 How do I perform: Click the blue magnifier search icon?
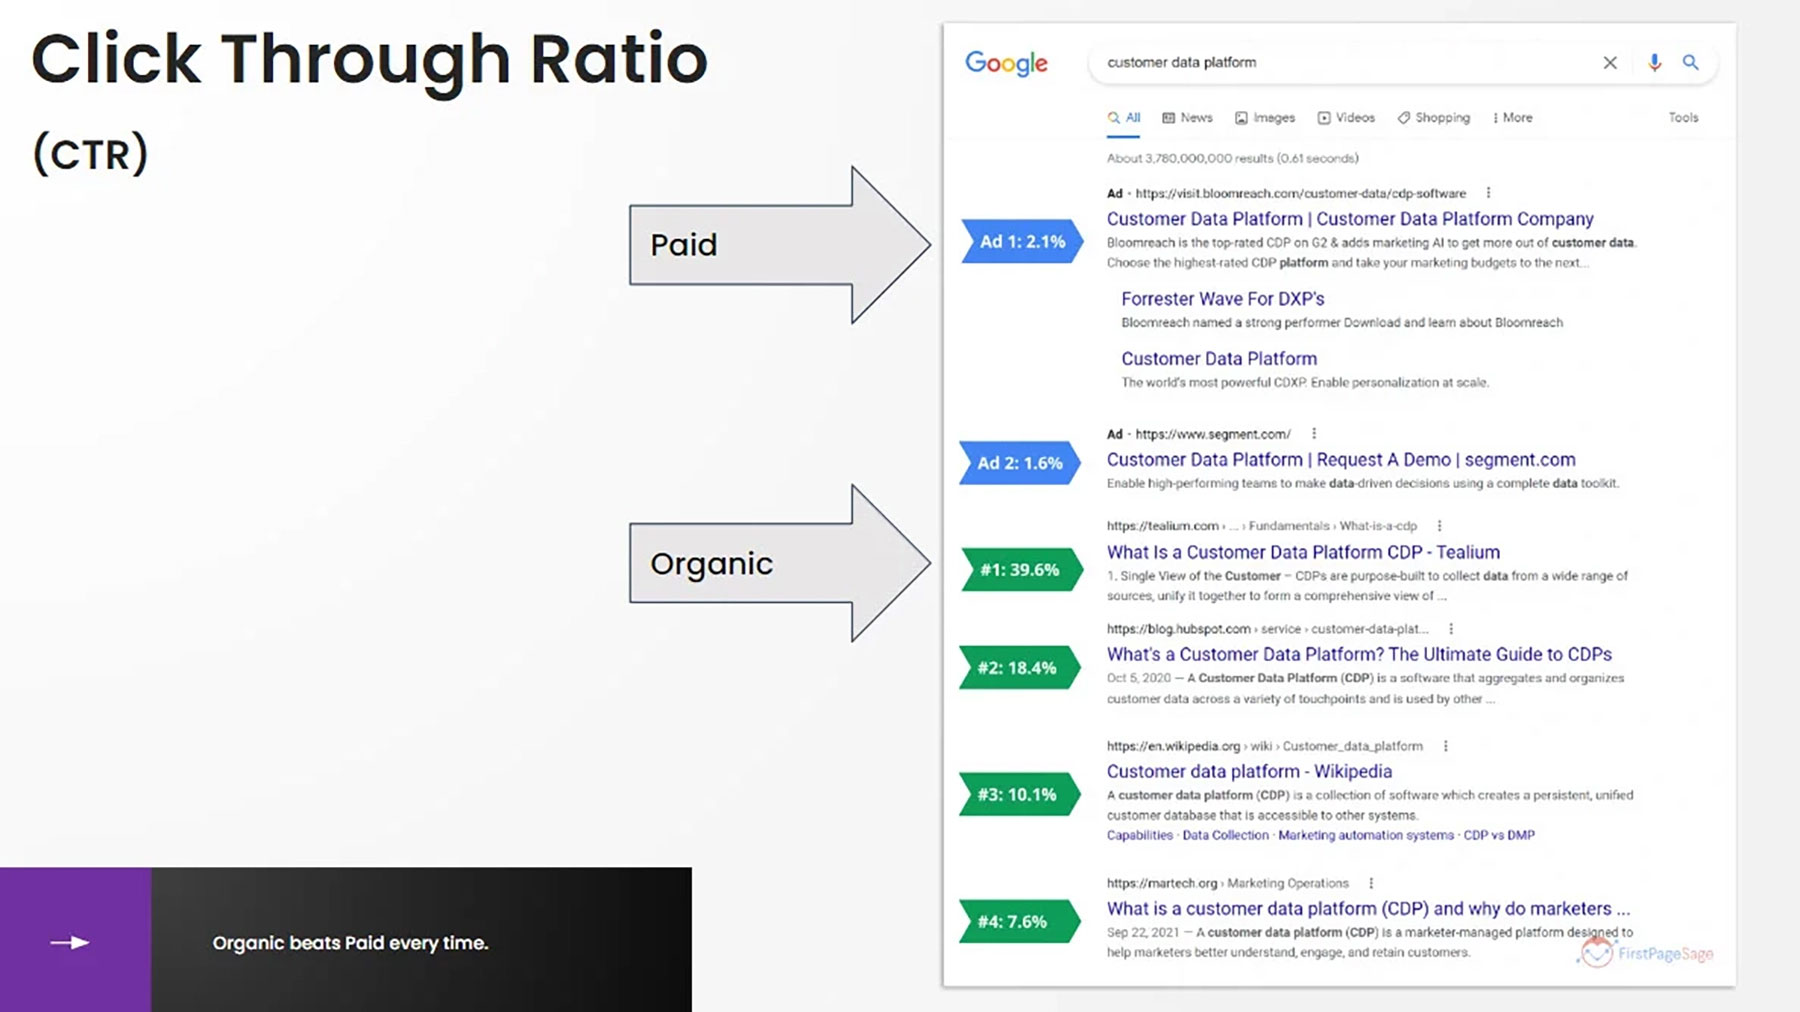point(1690,62)
